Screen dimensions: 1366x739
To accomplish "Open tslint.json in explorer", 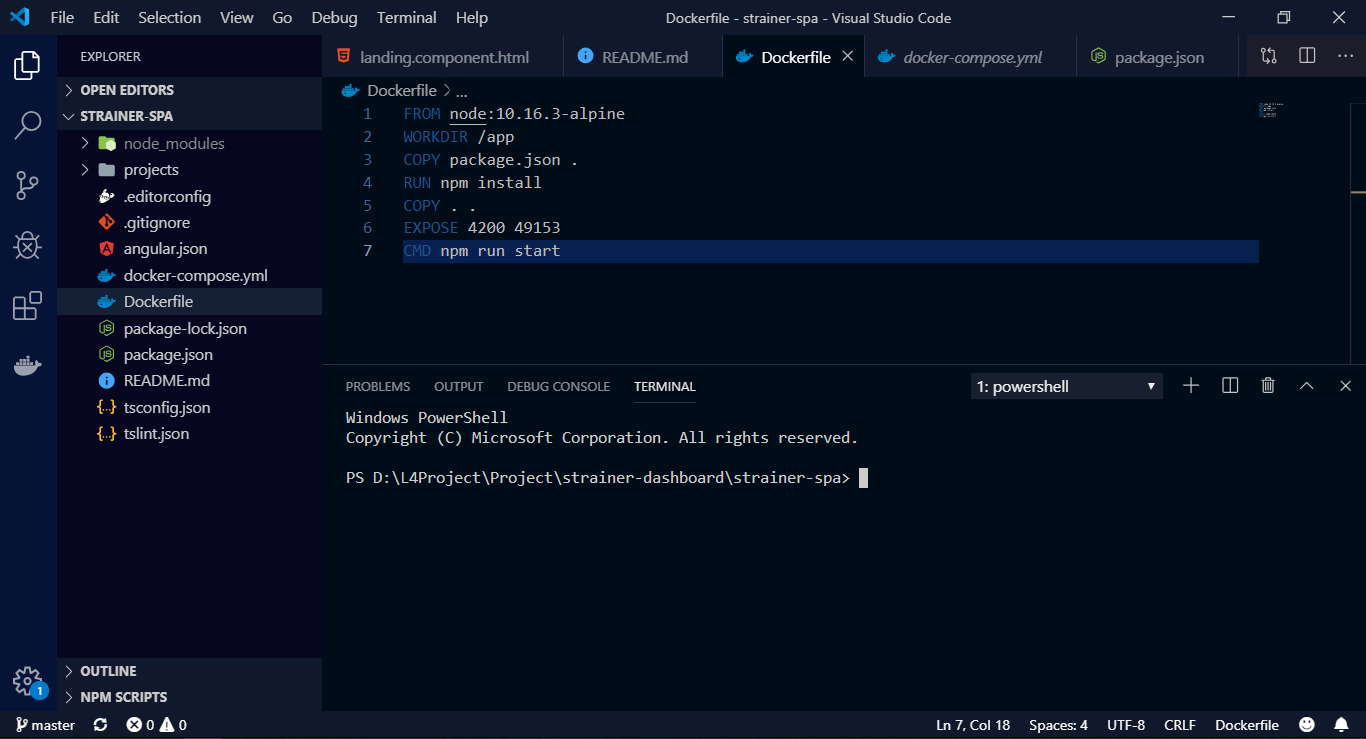I will click(x=189, y=433).
